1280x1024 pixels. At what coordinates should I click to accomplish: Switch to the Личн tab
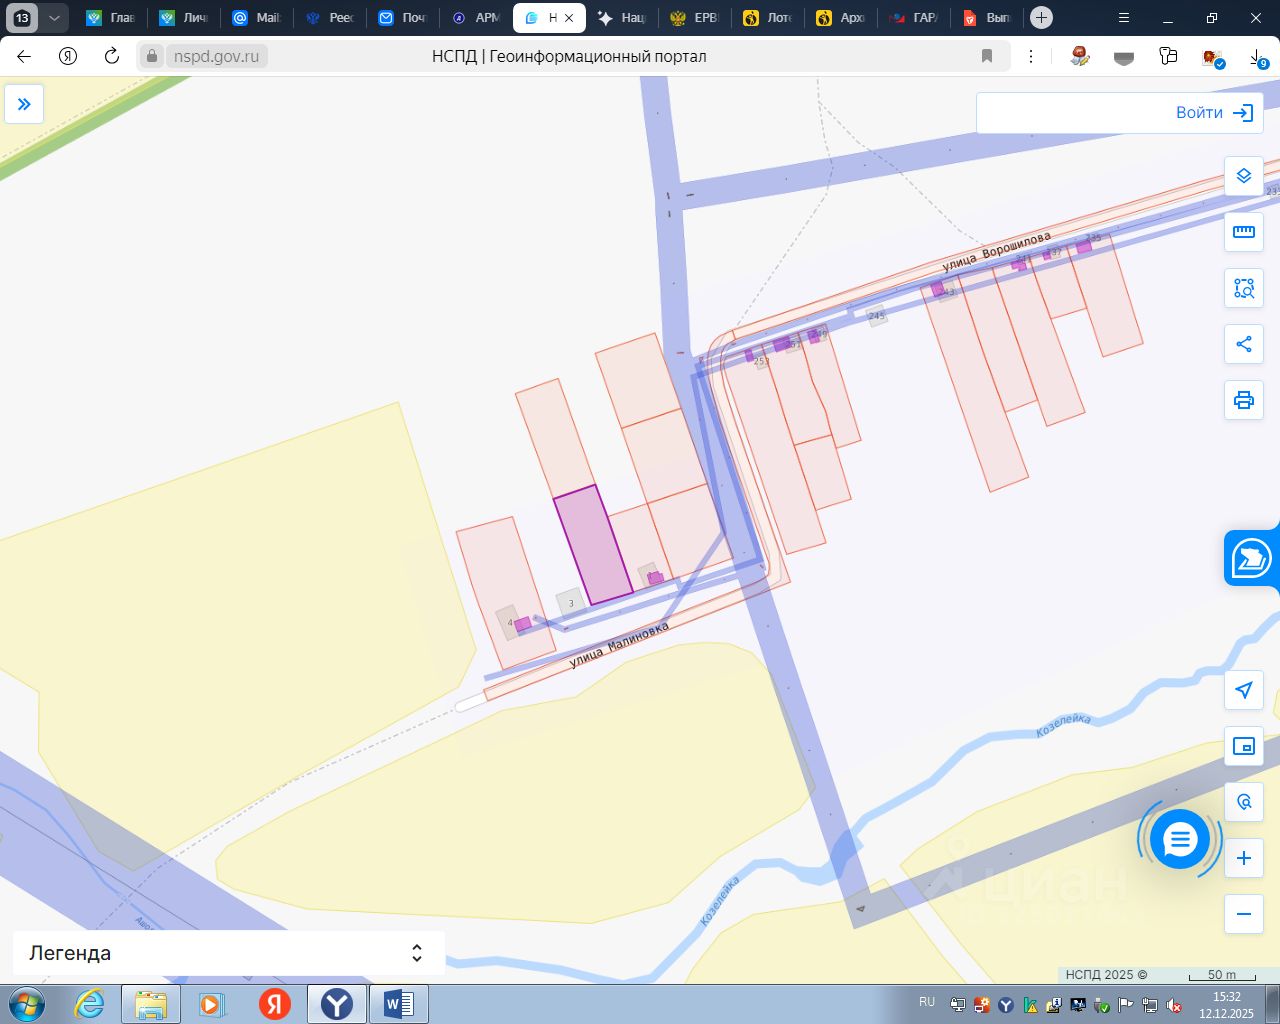[x=184, y=18]
